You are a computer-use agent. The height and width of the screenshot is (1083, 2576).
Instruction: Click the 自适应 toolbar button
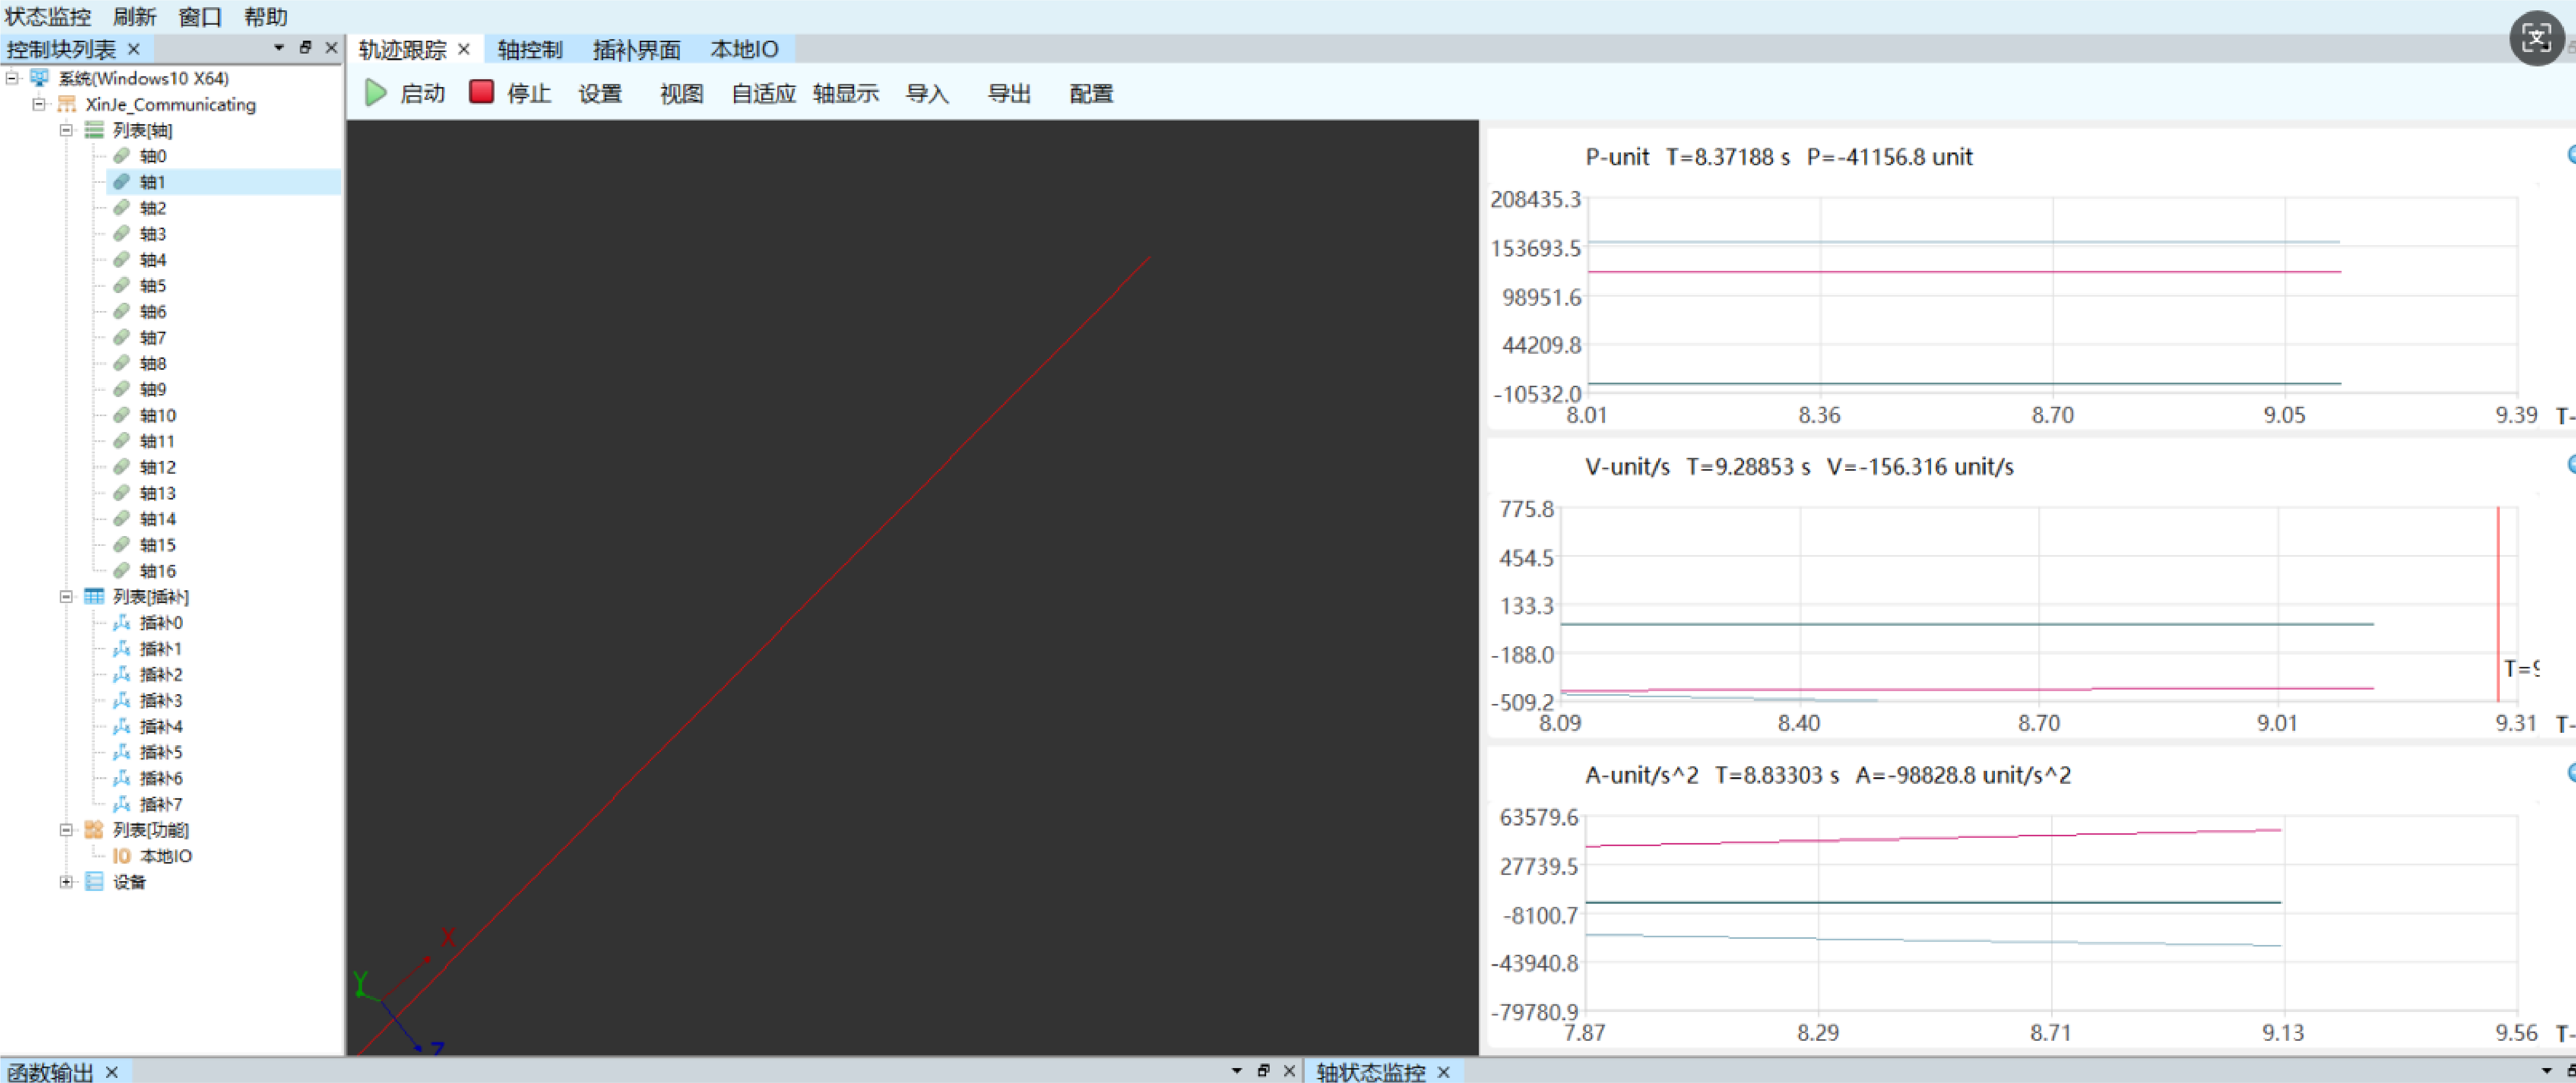coord(763,93)
